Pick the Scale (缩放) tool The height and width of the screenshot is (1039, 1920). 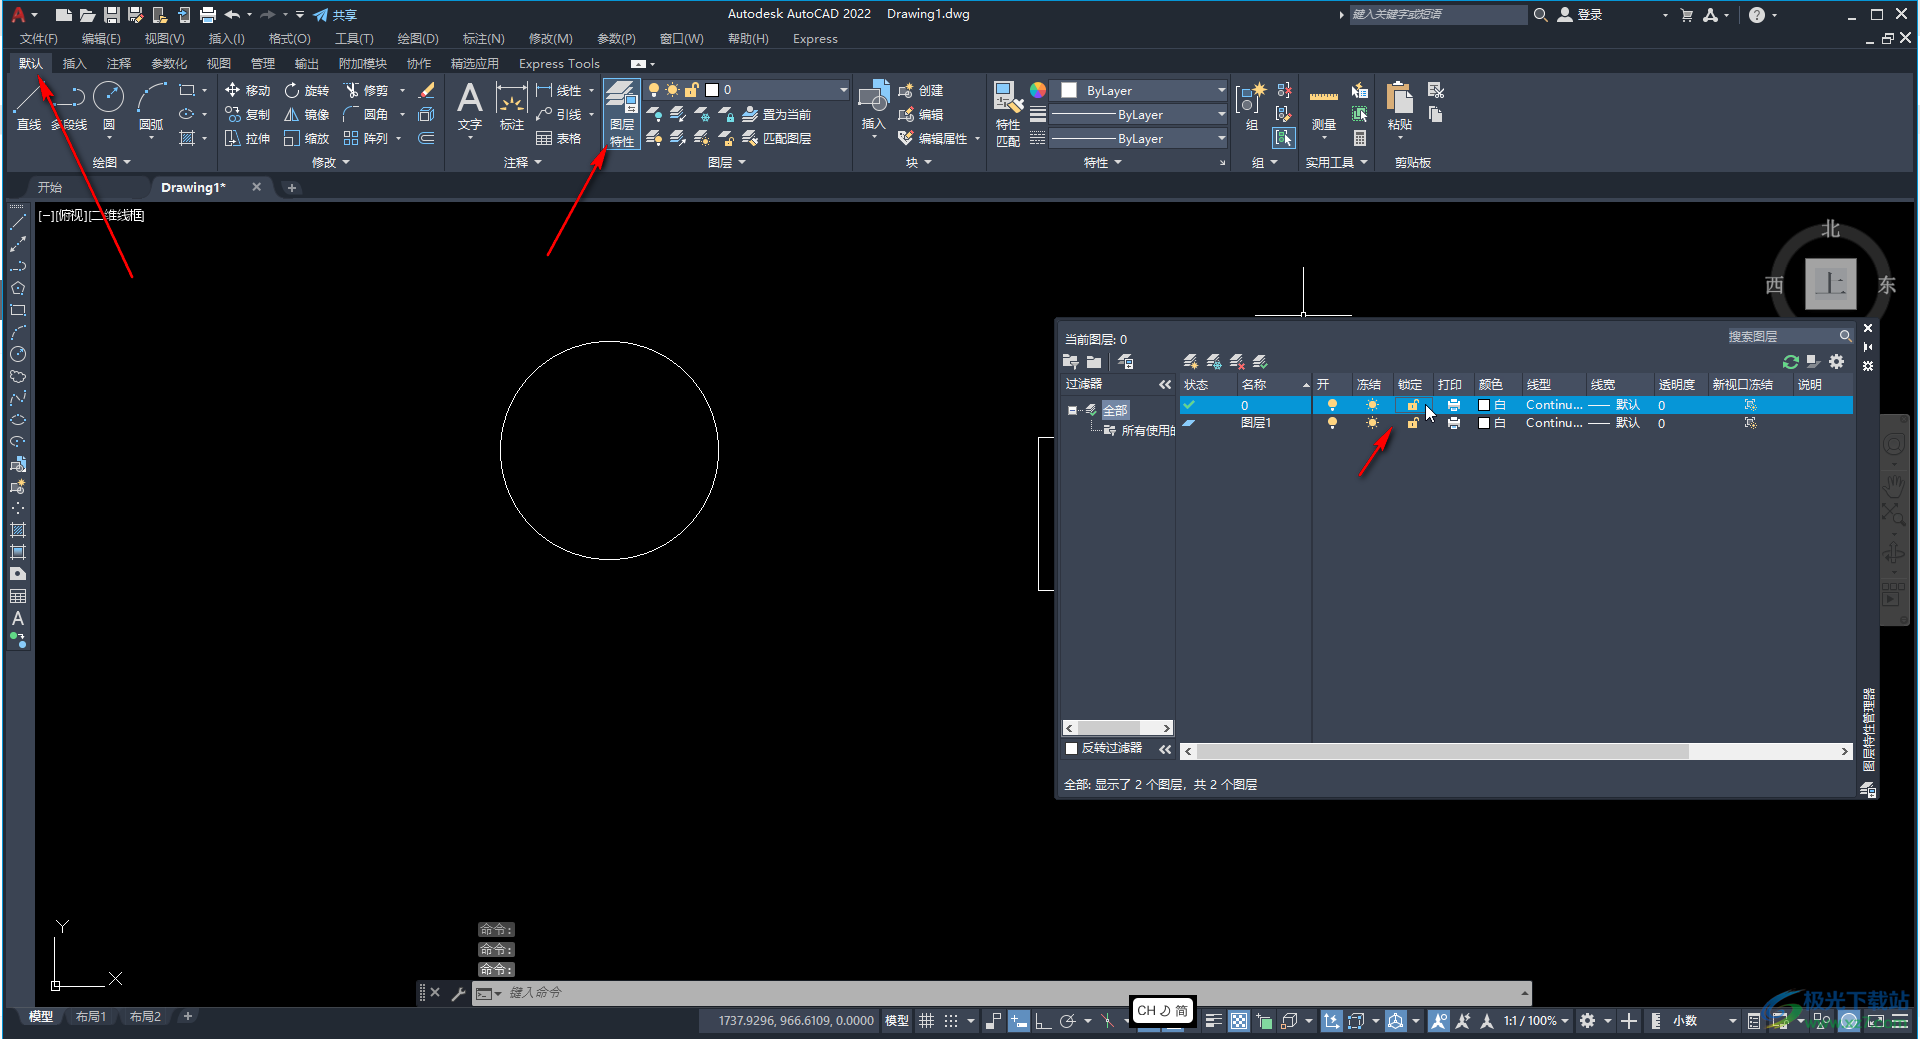coord(306,138)
